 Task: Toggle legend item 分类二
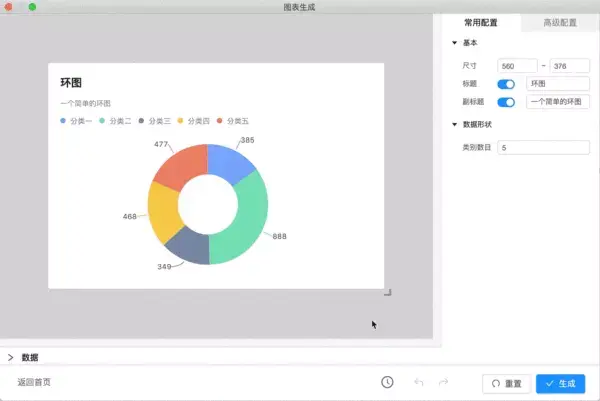click(x=115, y=121)
